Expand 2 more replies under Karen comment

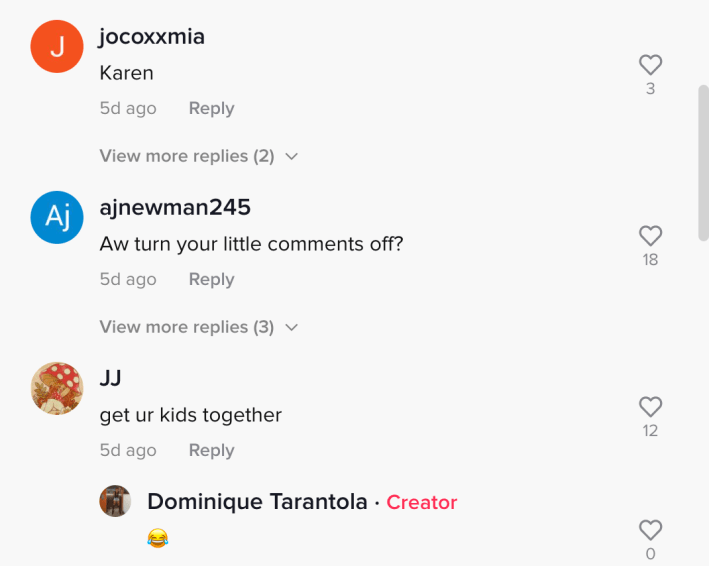tap(186, 156)
